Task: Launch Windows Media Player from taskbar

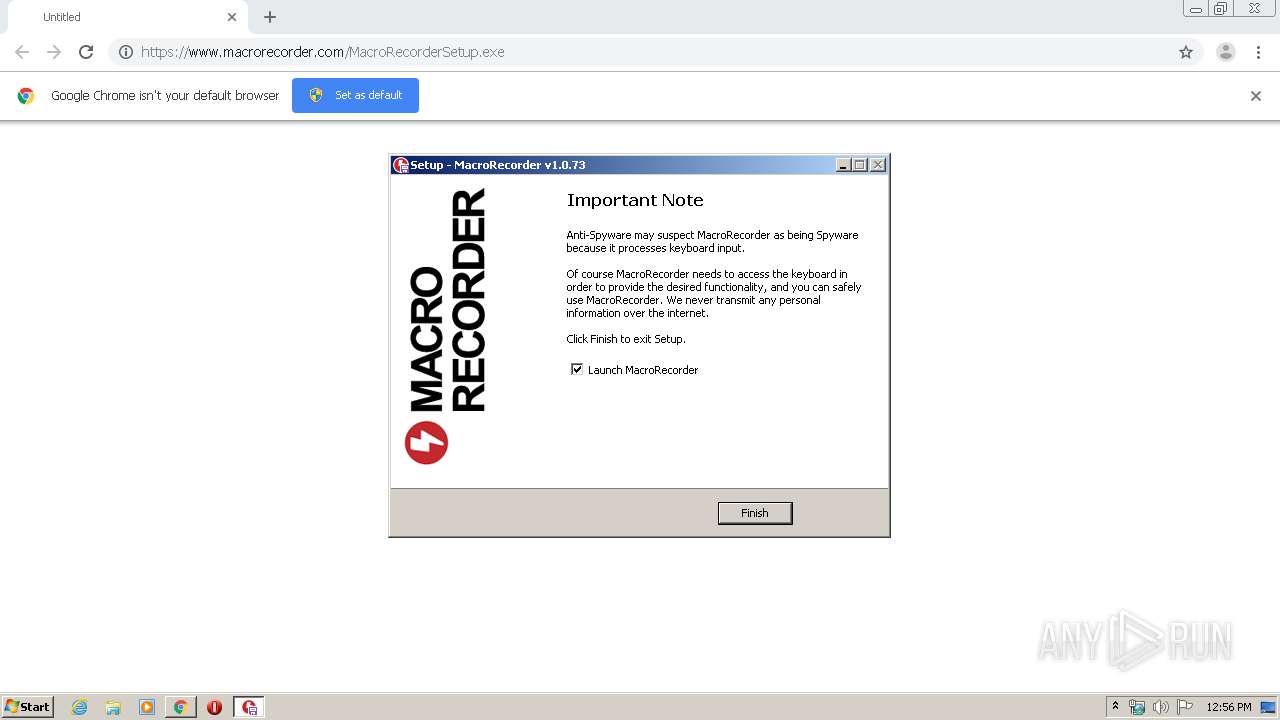Action: tap(147, 707)
